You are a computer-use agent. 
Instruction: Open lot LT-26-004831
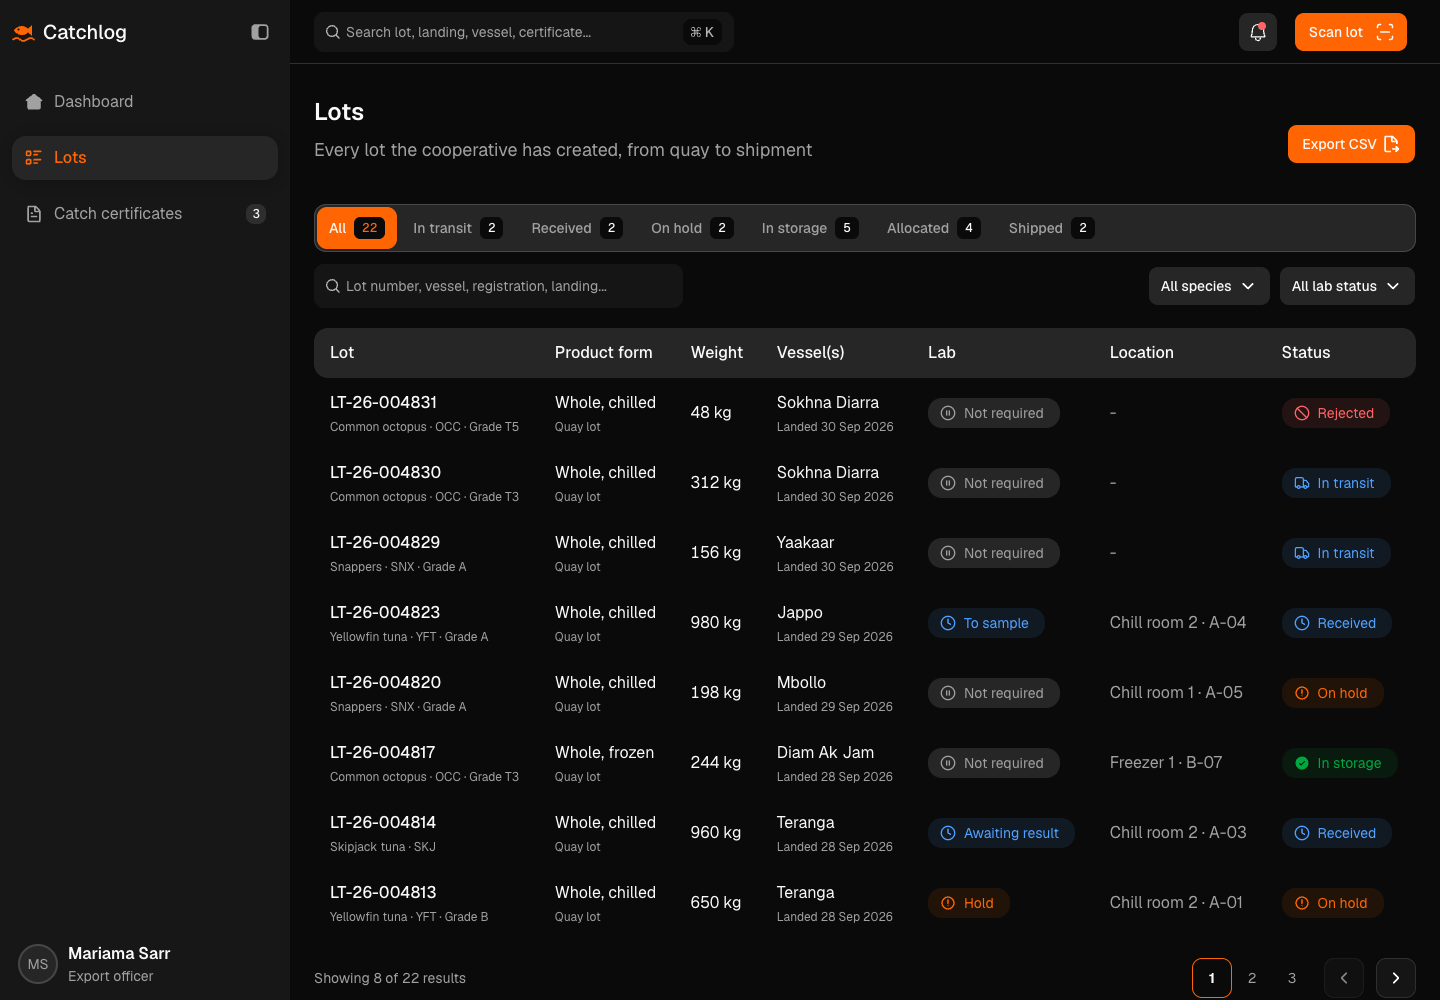pos(384,402)
